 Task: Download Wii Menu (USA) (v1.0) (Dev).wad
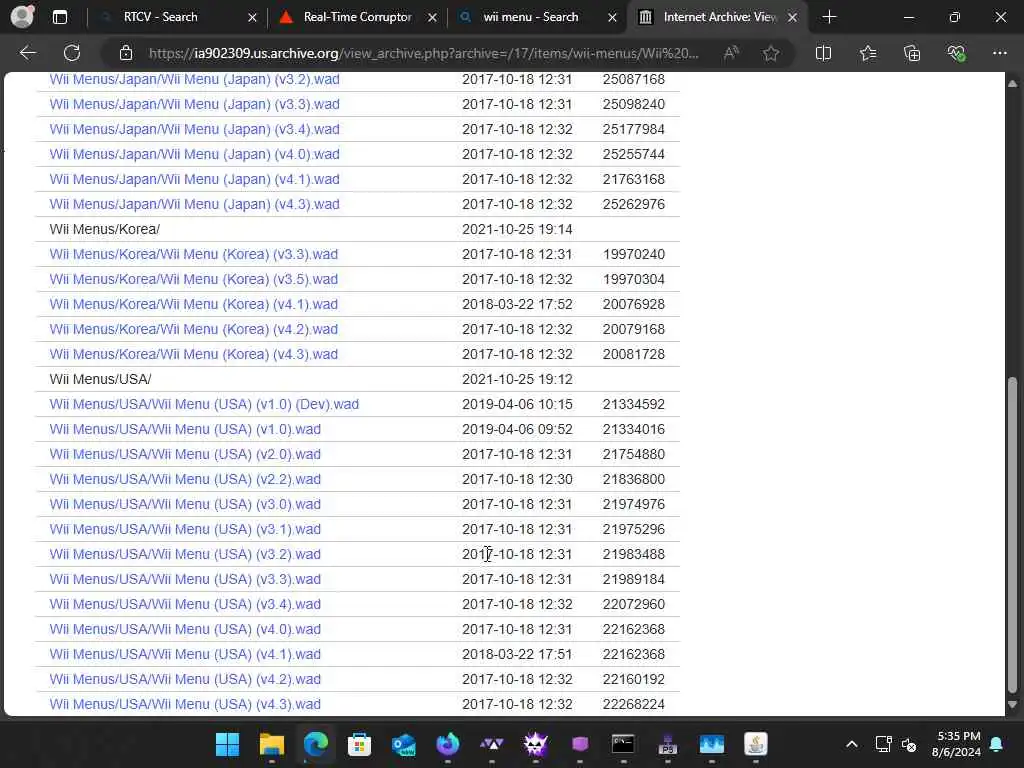(x=204, y=404)
